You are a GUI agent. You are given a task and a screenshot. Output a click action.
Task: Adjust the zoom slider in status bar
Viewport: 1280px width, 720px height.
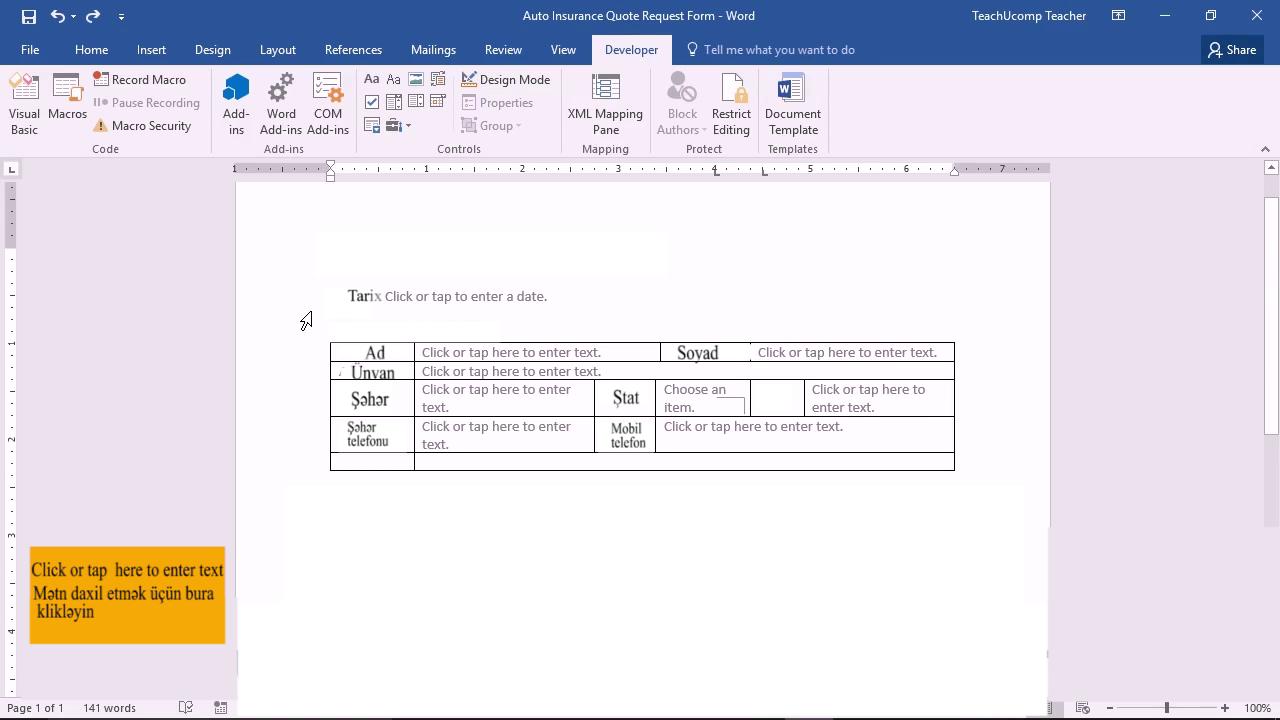pos(1166,708)
